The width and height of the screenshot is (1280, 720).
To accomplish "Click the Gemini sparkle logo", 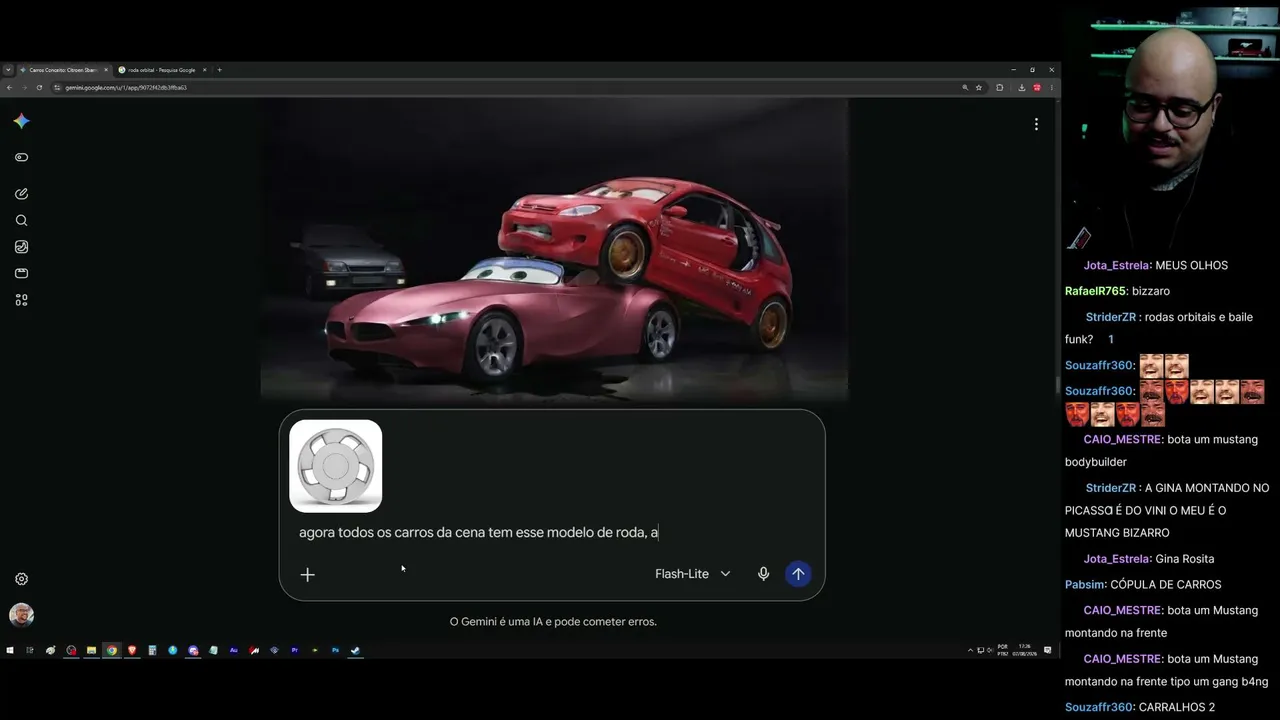I will click(x=21, y=121).
